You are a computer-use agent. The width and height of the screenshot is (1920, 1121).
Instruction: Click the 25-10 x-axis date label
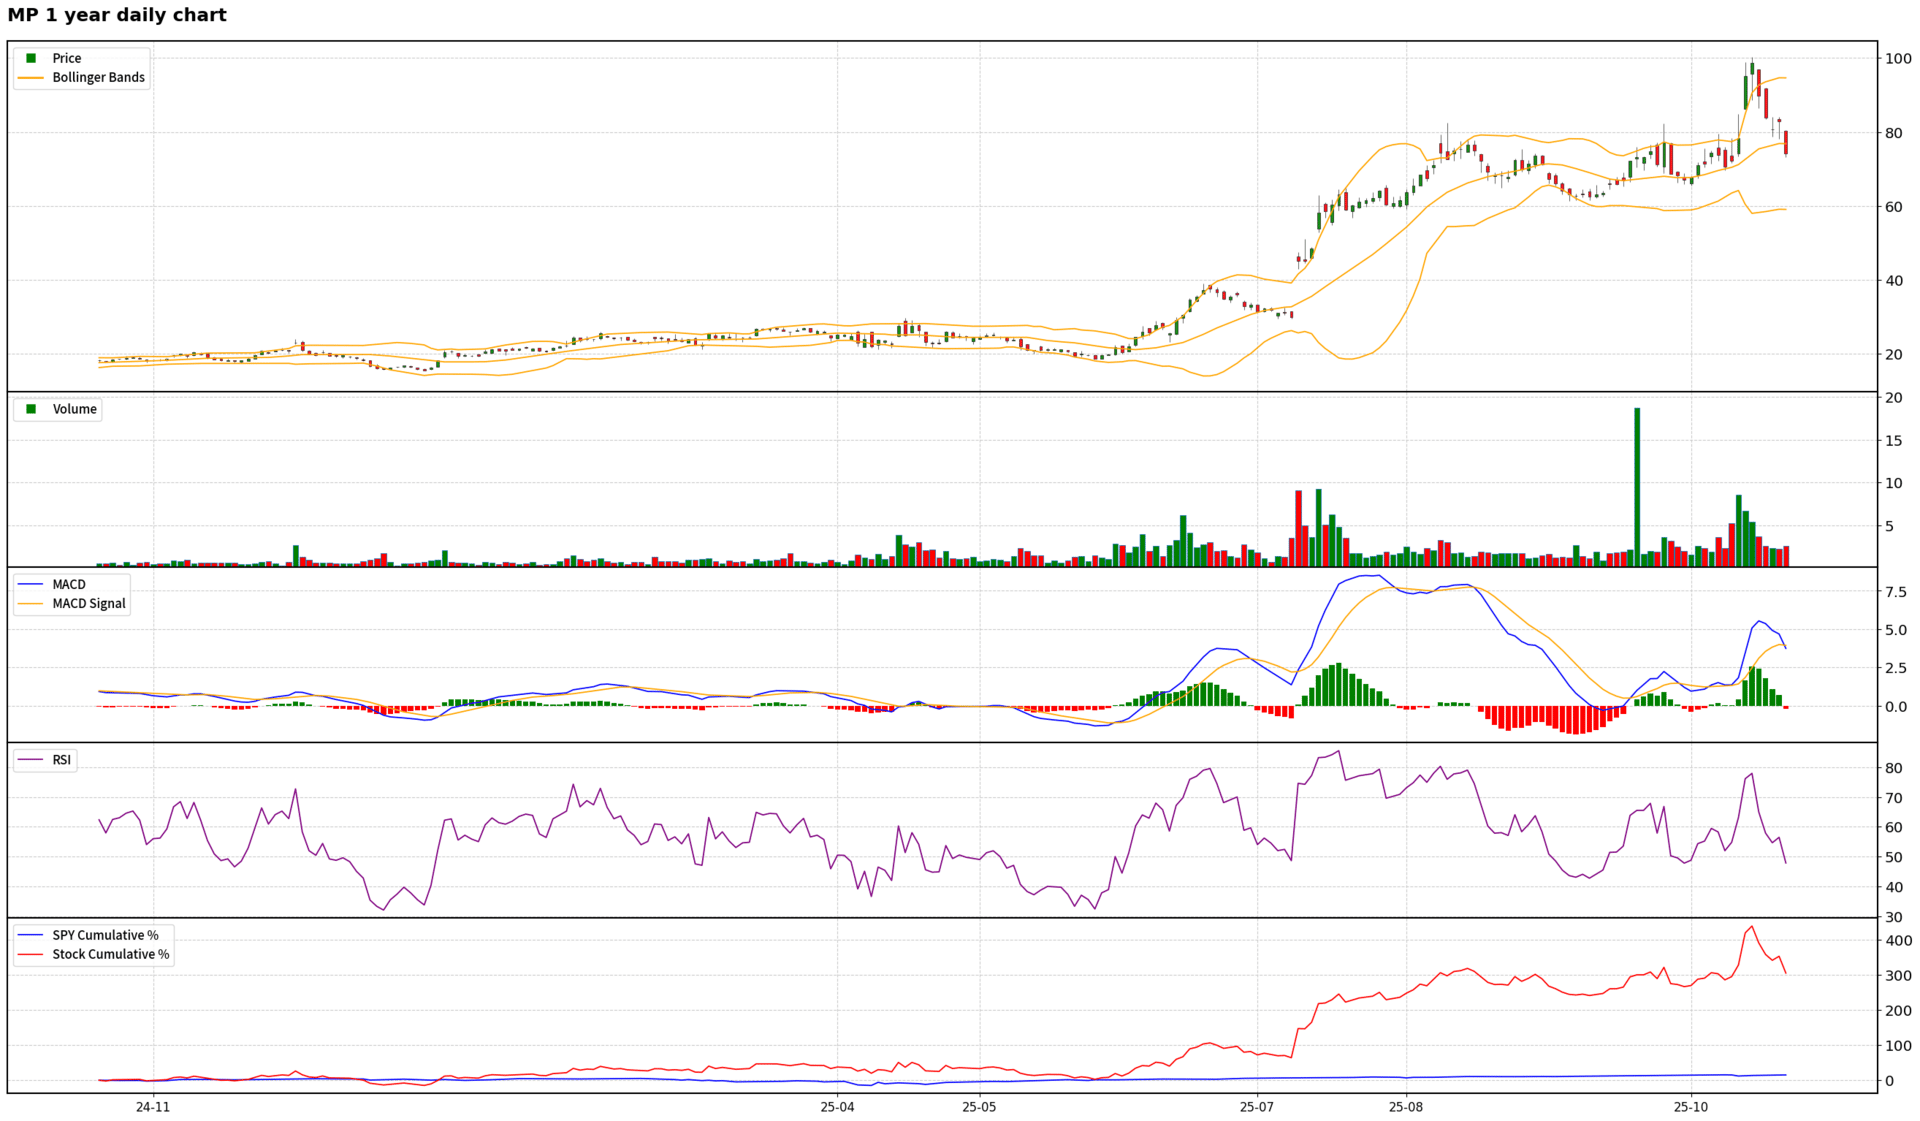coord(1691,1106)
